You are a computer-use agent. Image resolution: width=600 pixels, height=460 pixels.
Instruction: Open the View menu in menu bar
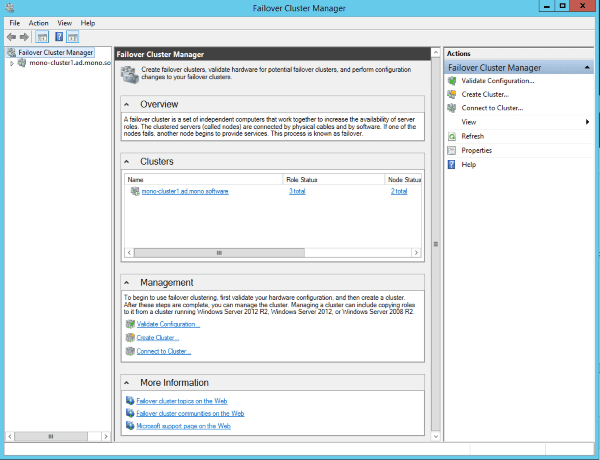(65, 23)
